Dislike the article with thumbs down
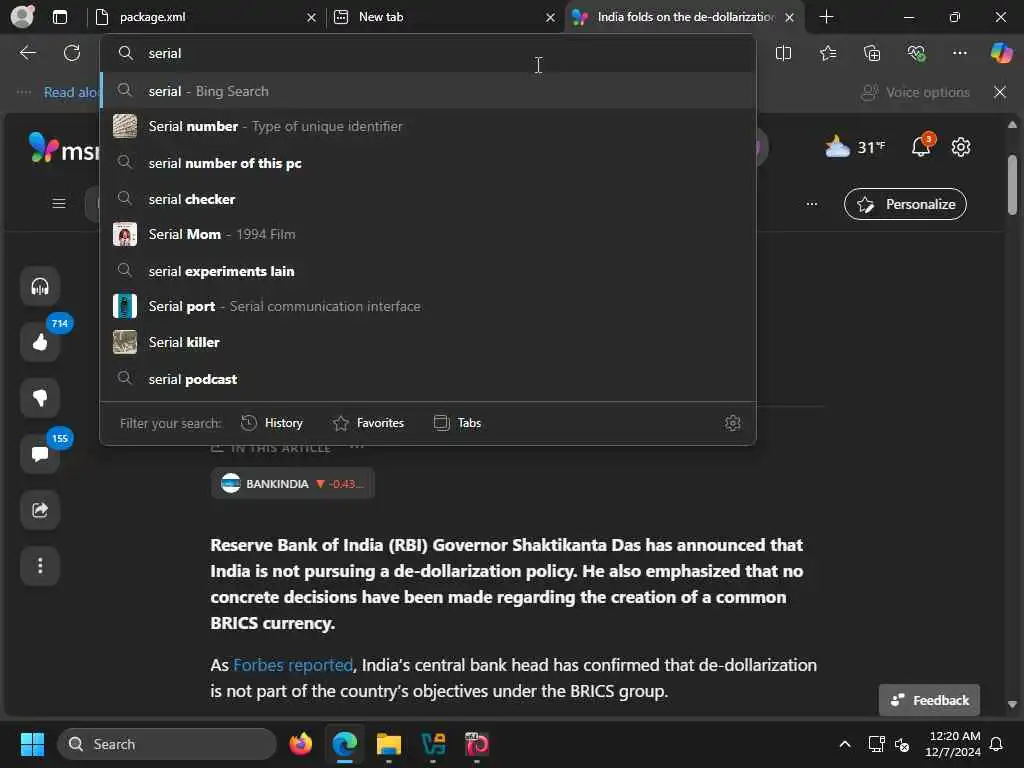Viewport: 1024px width, 768px height. pos(40,398)
